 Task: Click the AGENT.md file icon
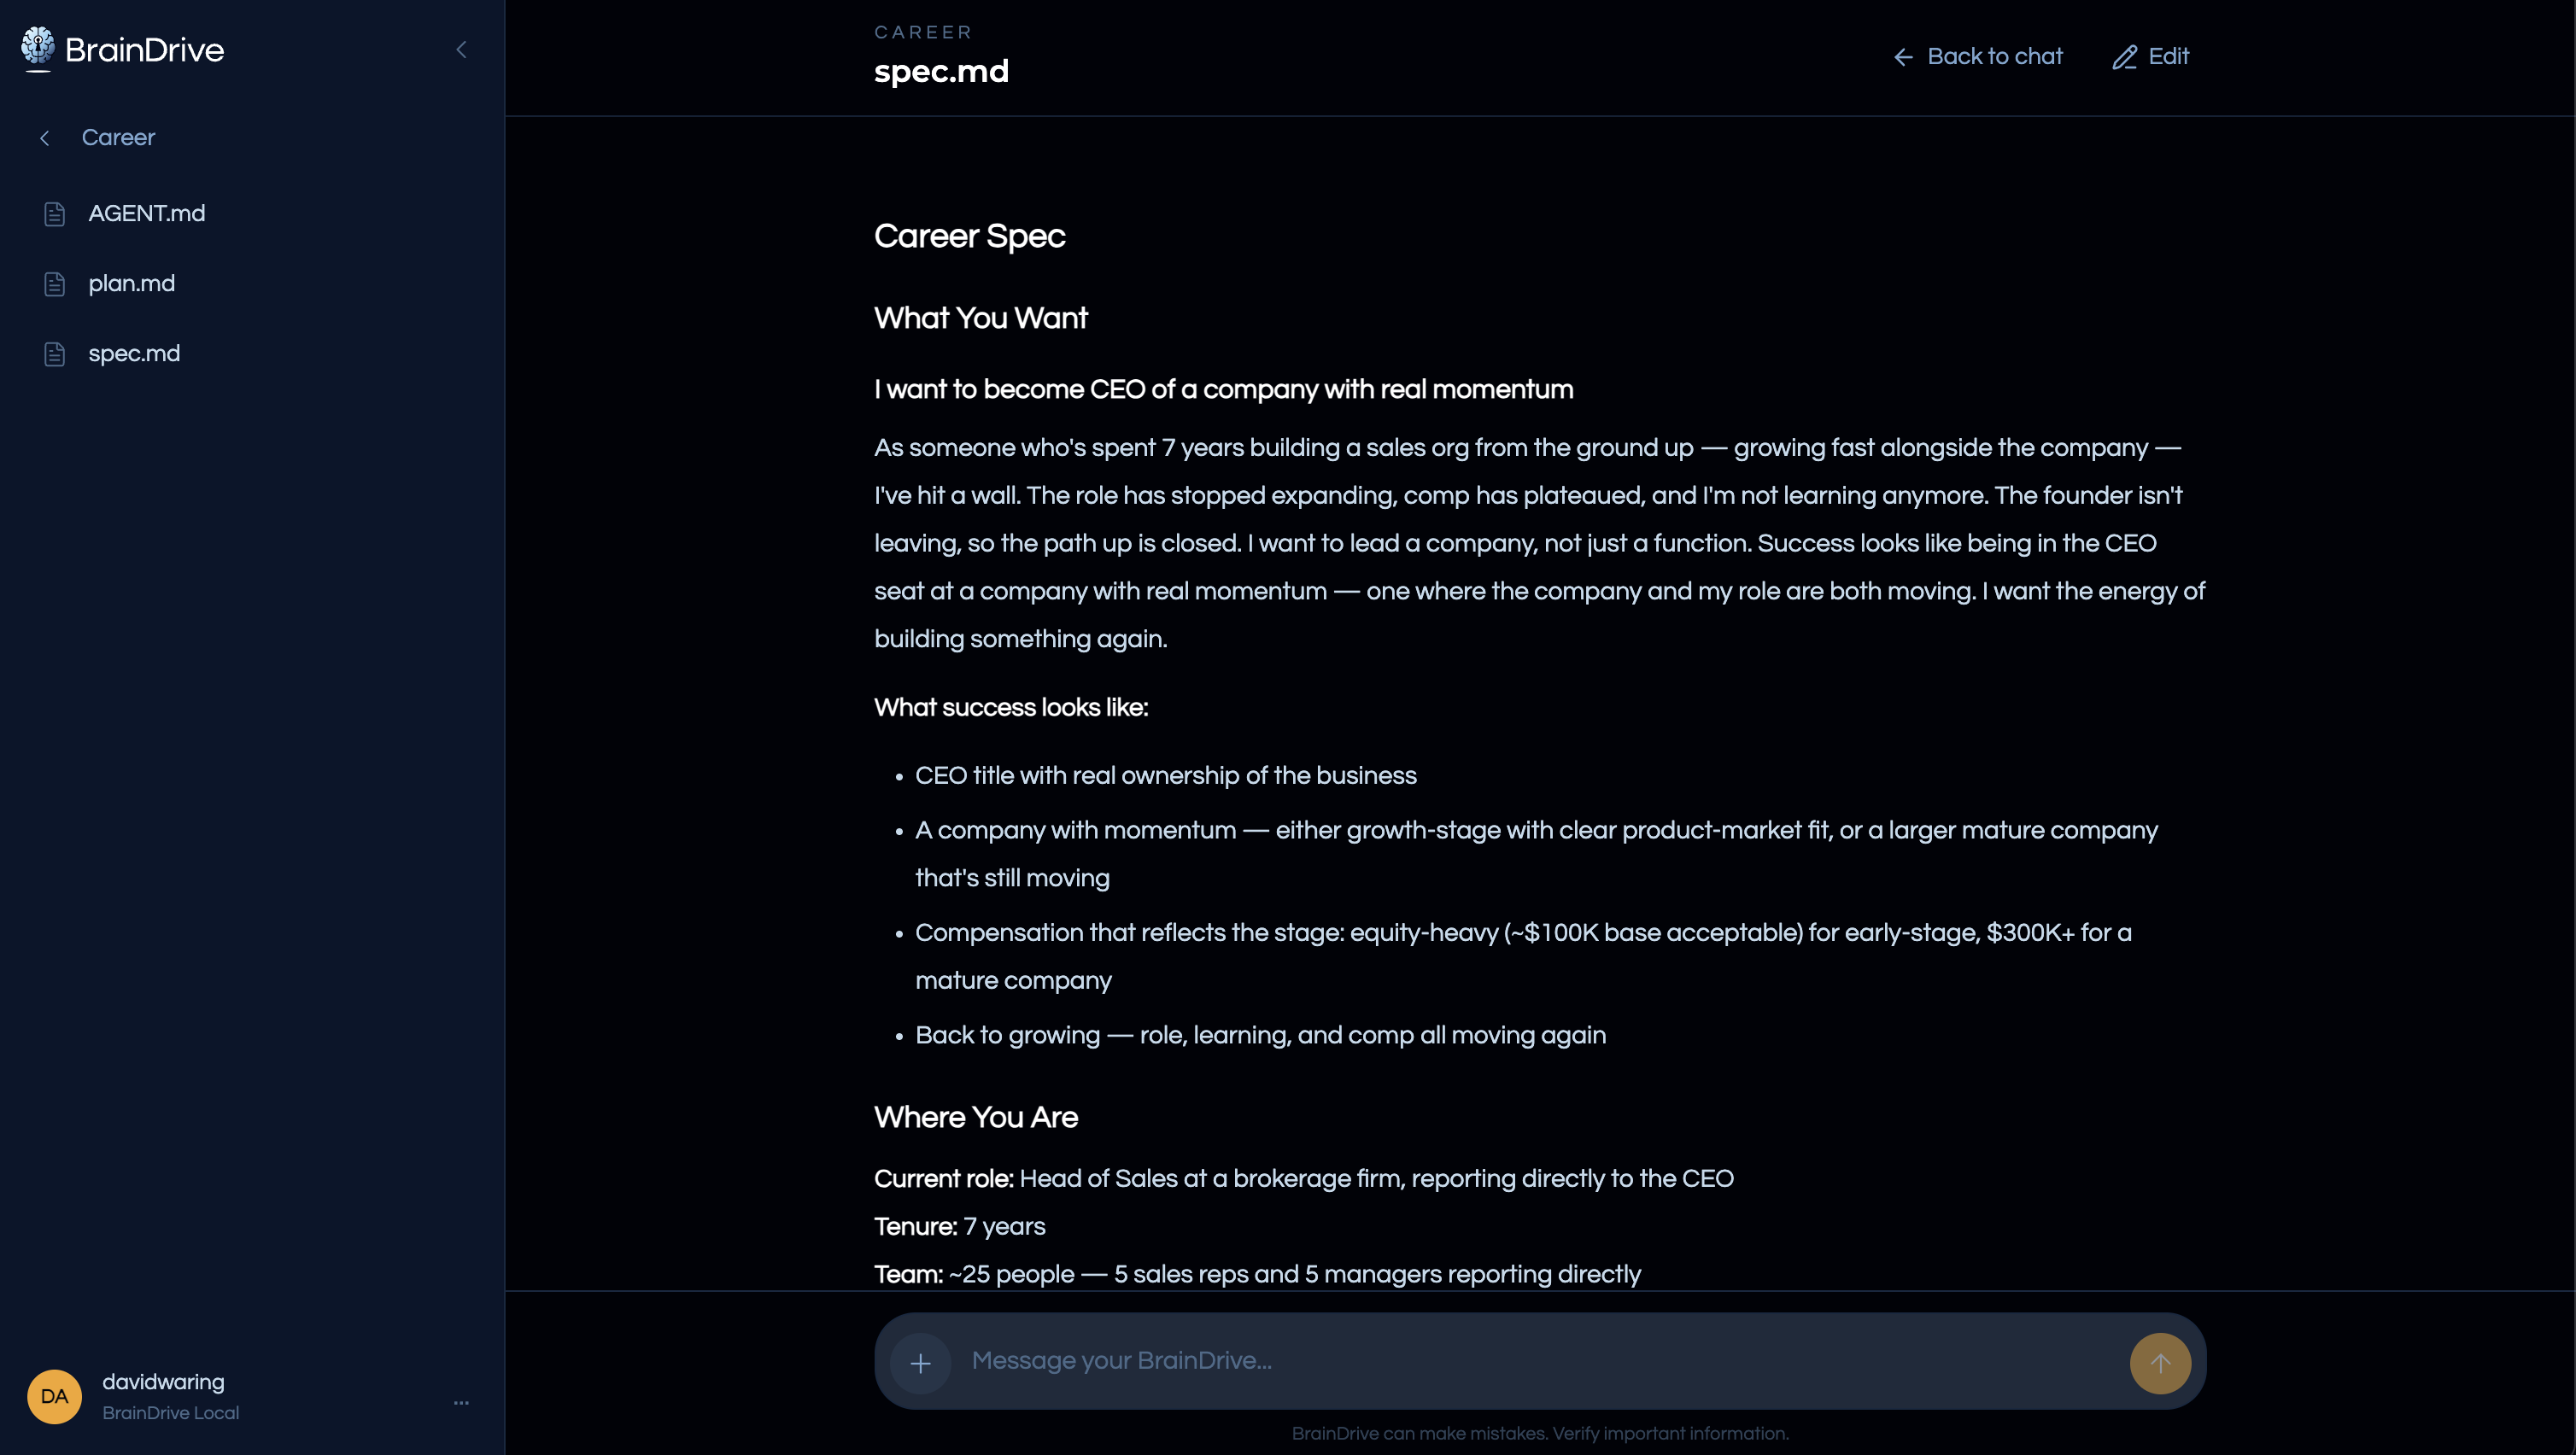coord(55,214)
